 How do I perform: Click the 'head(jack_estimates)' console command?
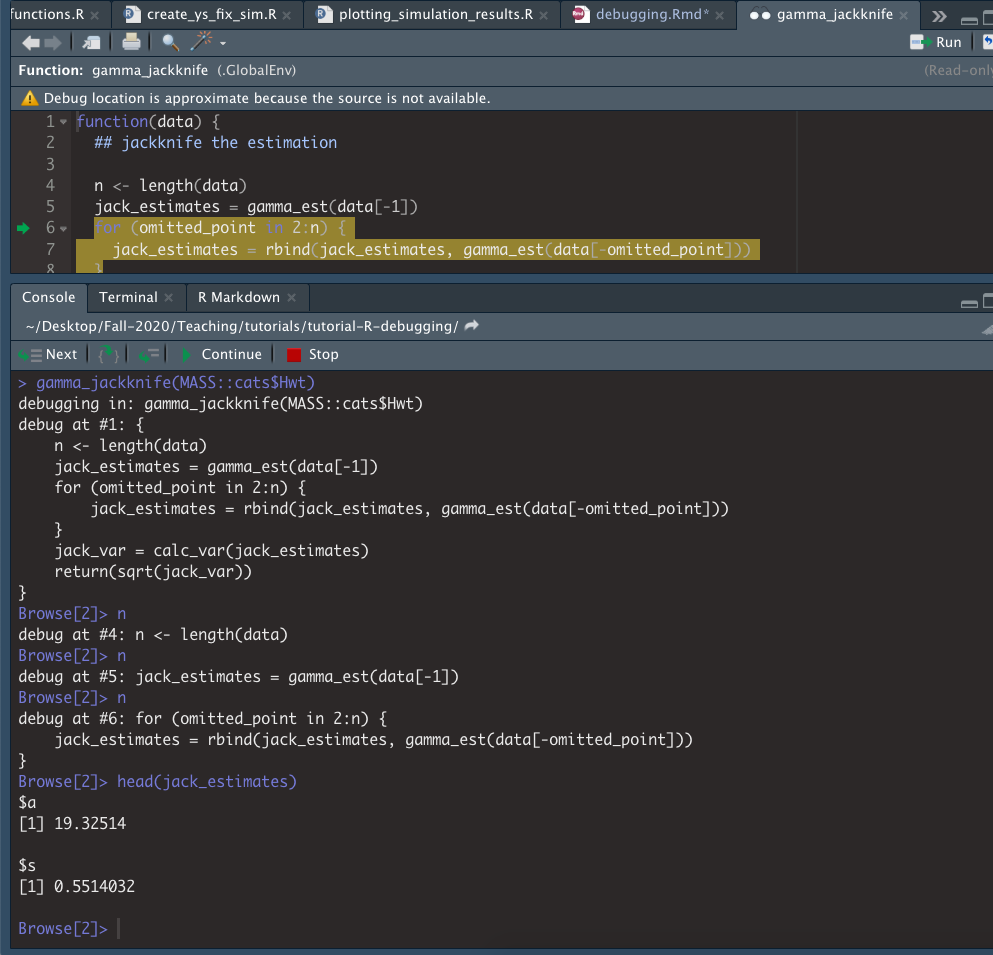(x=207, y=781)
